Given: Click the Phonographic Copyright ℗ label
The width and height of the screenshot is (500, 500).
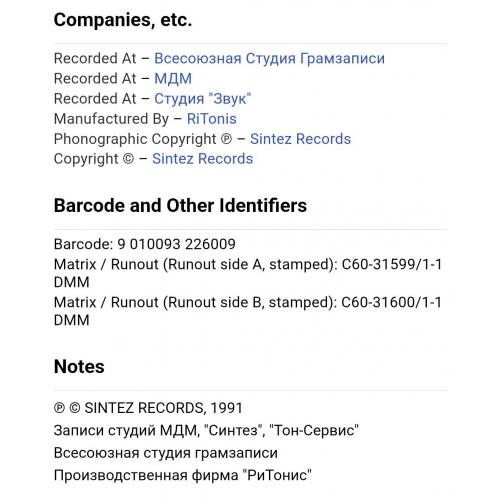Looking at the screenshot, I should coord(143,139).
